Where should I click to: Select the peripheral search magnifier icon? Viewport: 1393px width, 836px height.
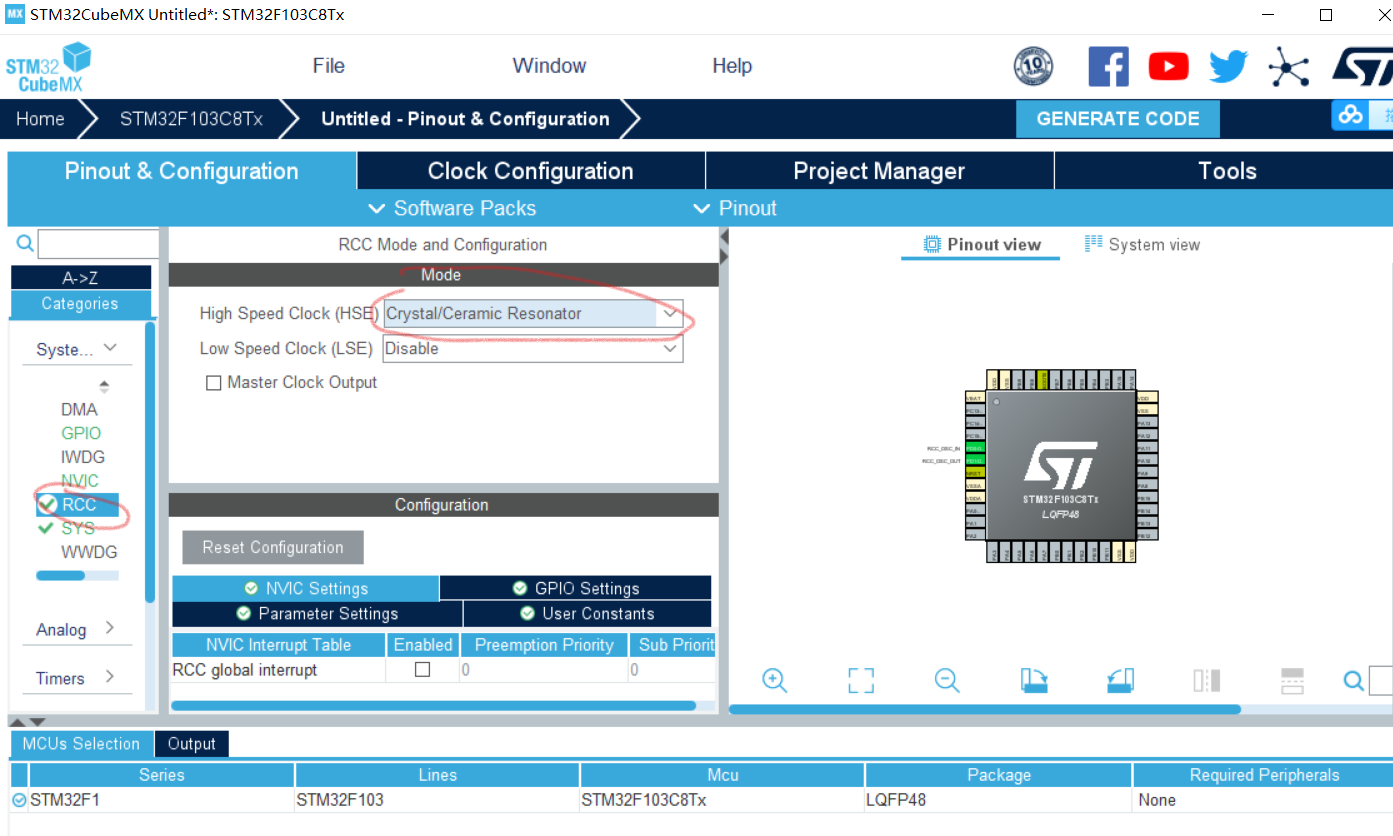pos(24,243)
